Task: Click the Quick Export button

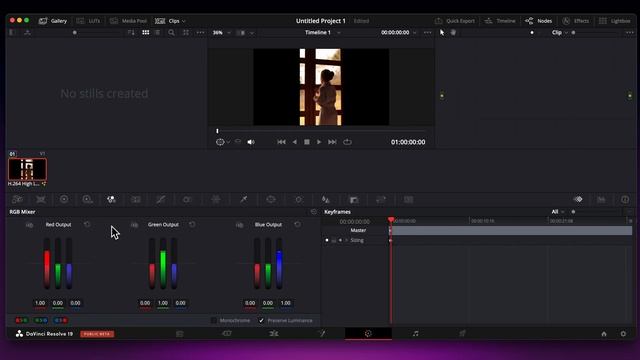Action: 454,21
